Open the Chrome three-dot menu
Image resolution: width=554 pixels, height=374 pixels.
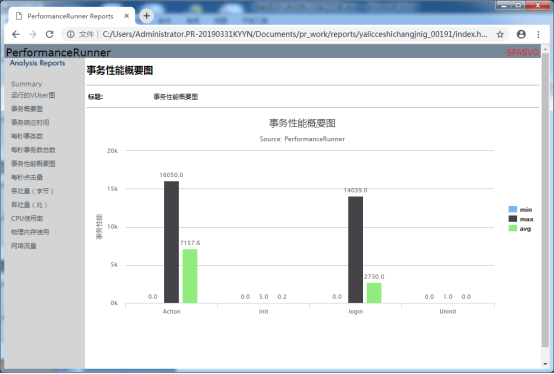(x=538, y=34)
